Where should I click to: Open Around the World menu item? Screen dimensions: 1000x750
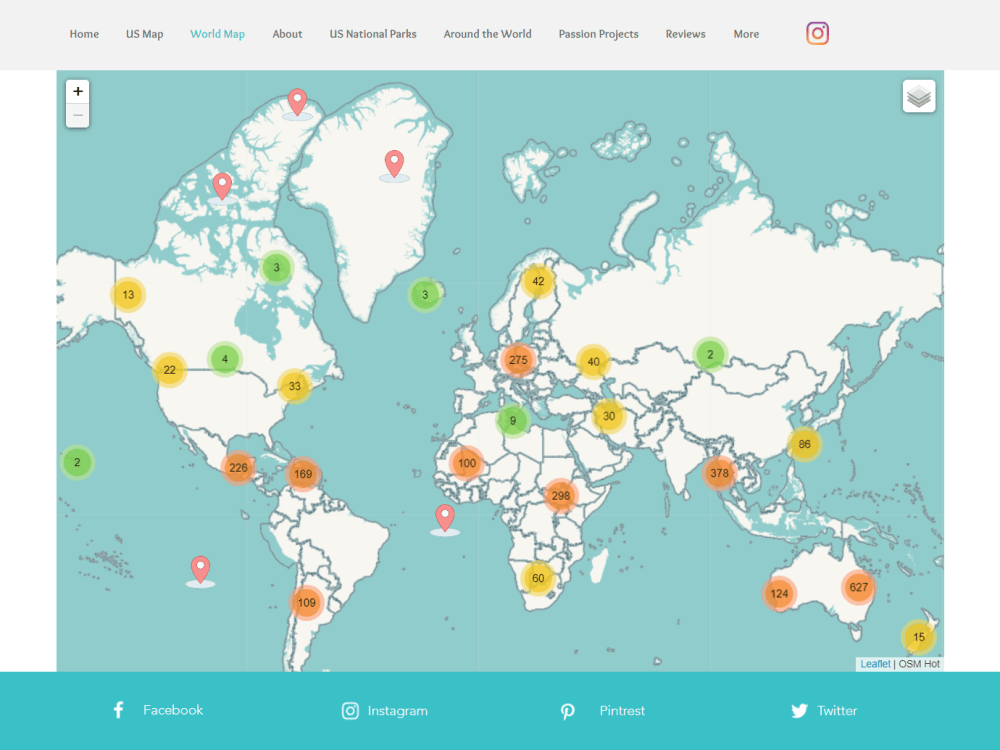coord(487,34)
